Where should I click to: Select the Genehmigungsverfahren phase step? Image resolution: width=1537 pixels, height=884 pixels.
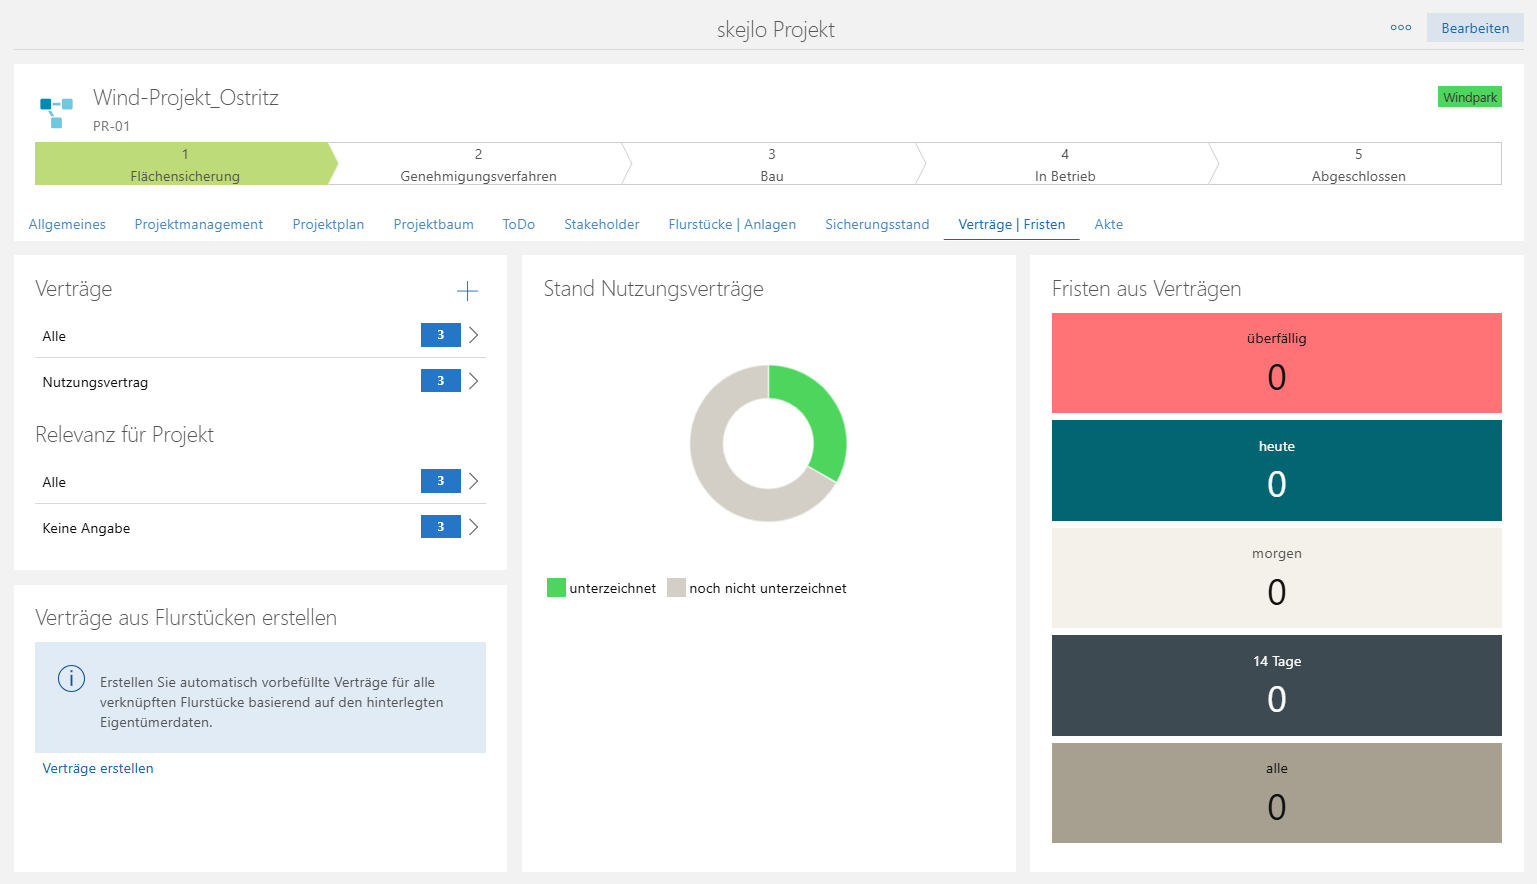pyautogui.click(x=478, y=164)
